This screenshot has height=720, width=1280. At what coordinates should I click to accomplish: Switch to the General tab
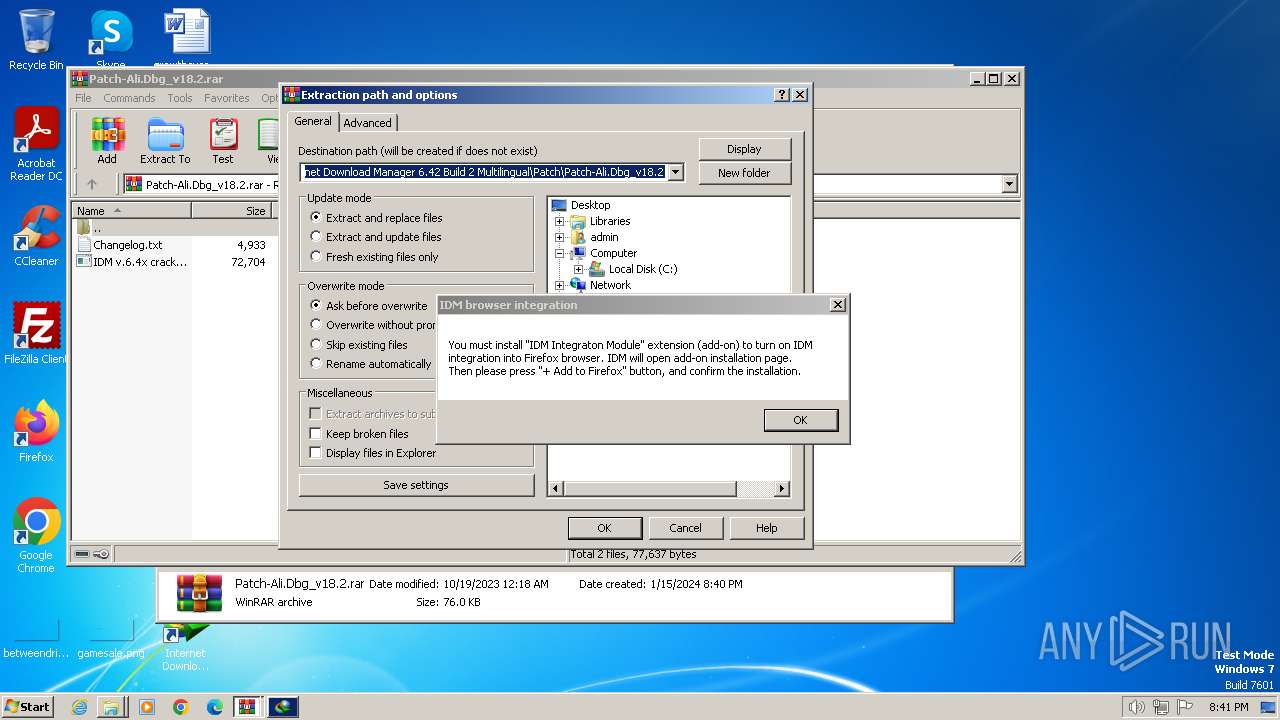click(312, 121)
